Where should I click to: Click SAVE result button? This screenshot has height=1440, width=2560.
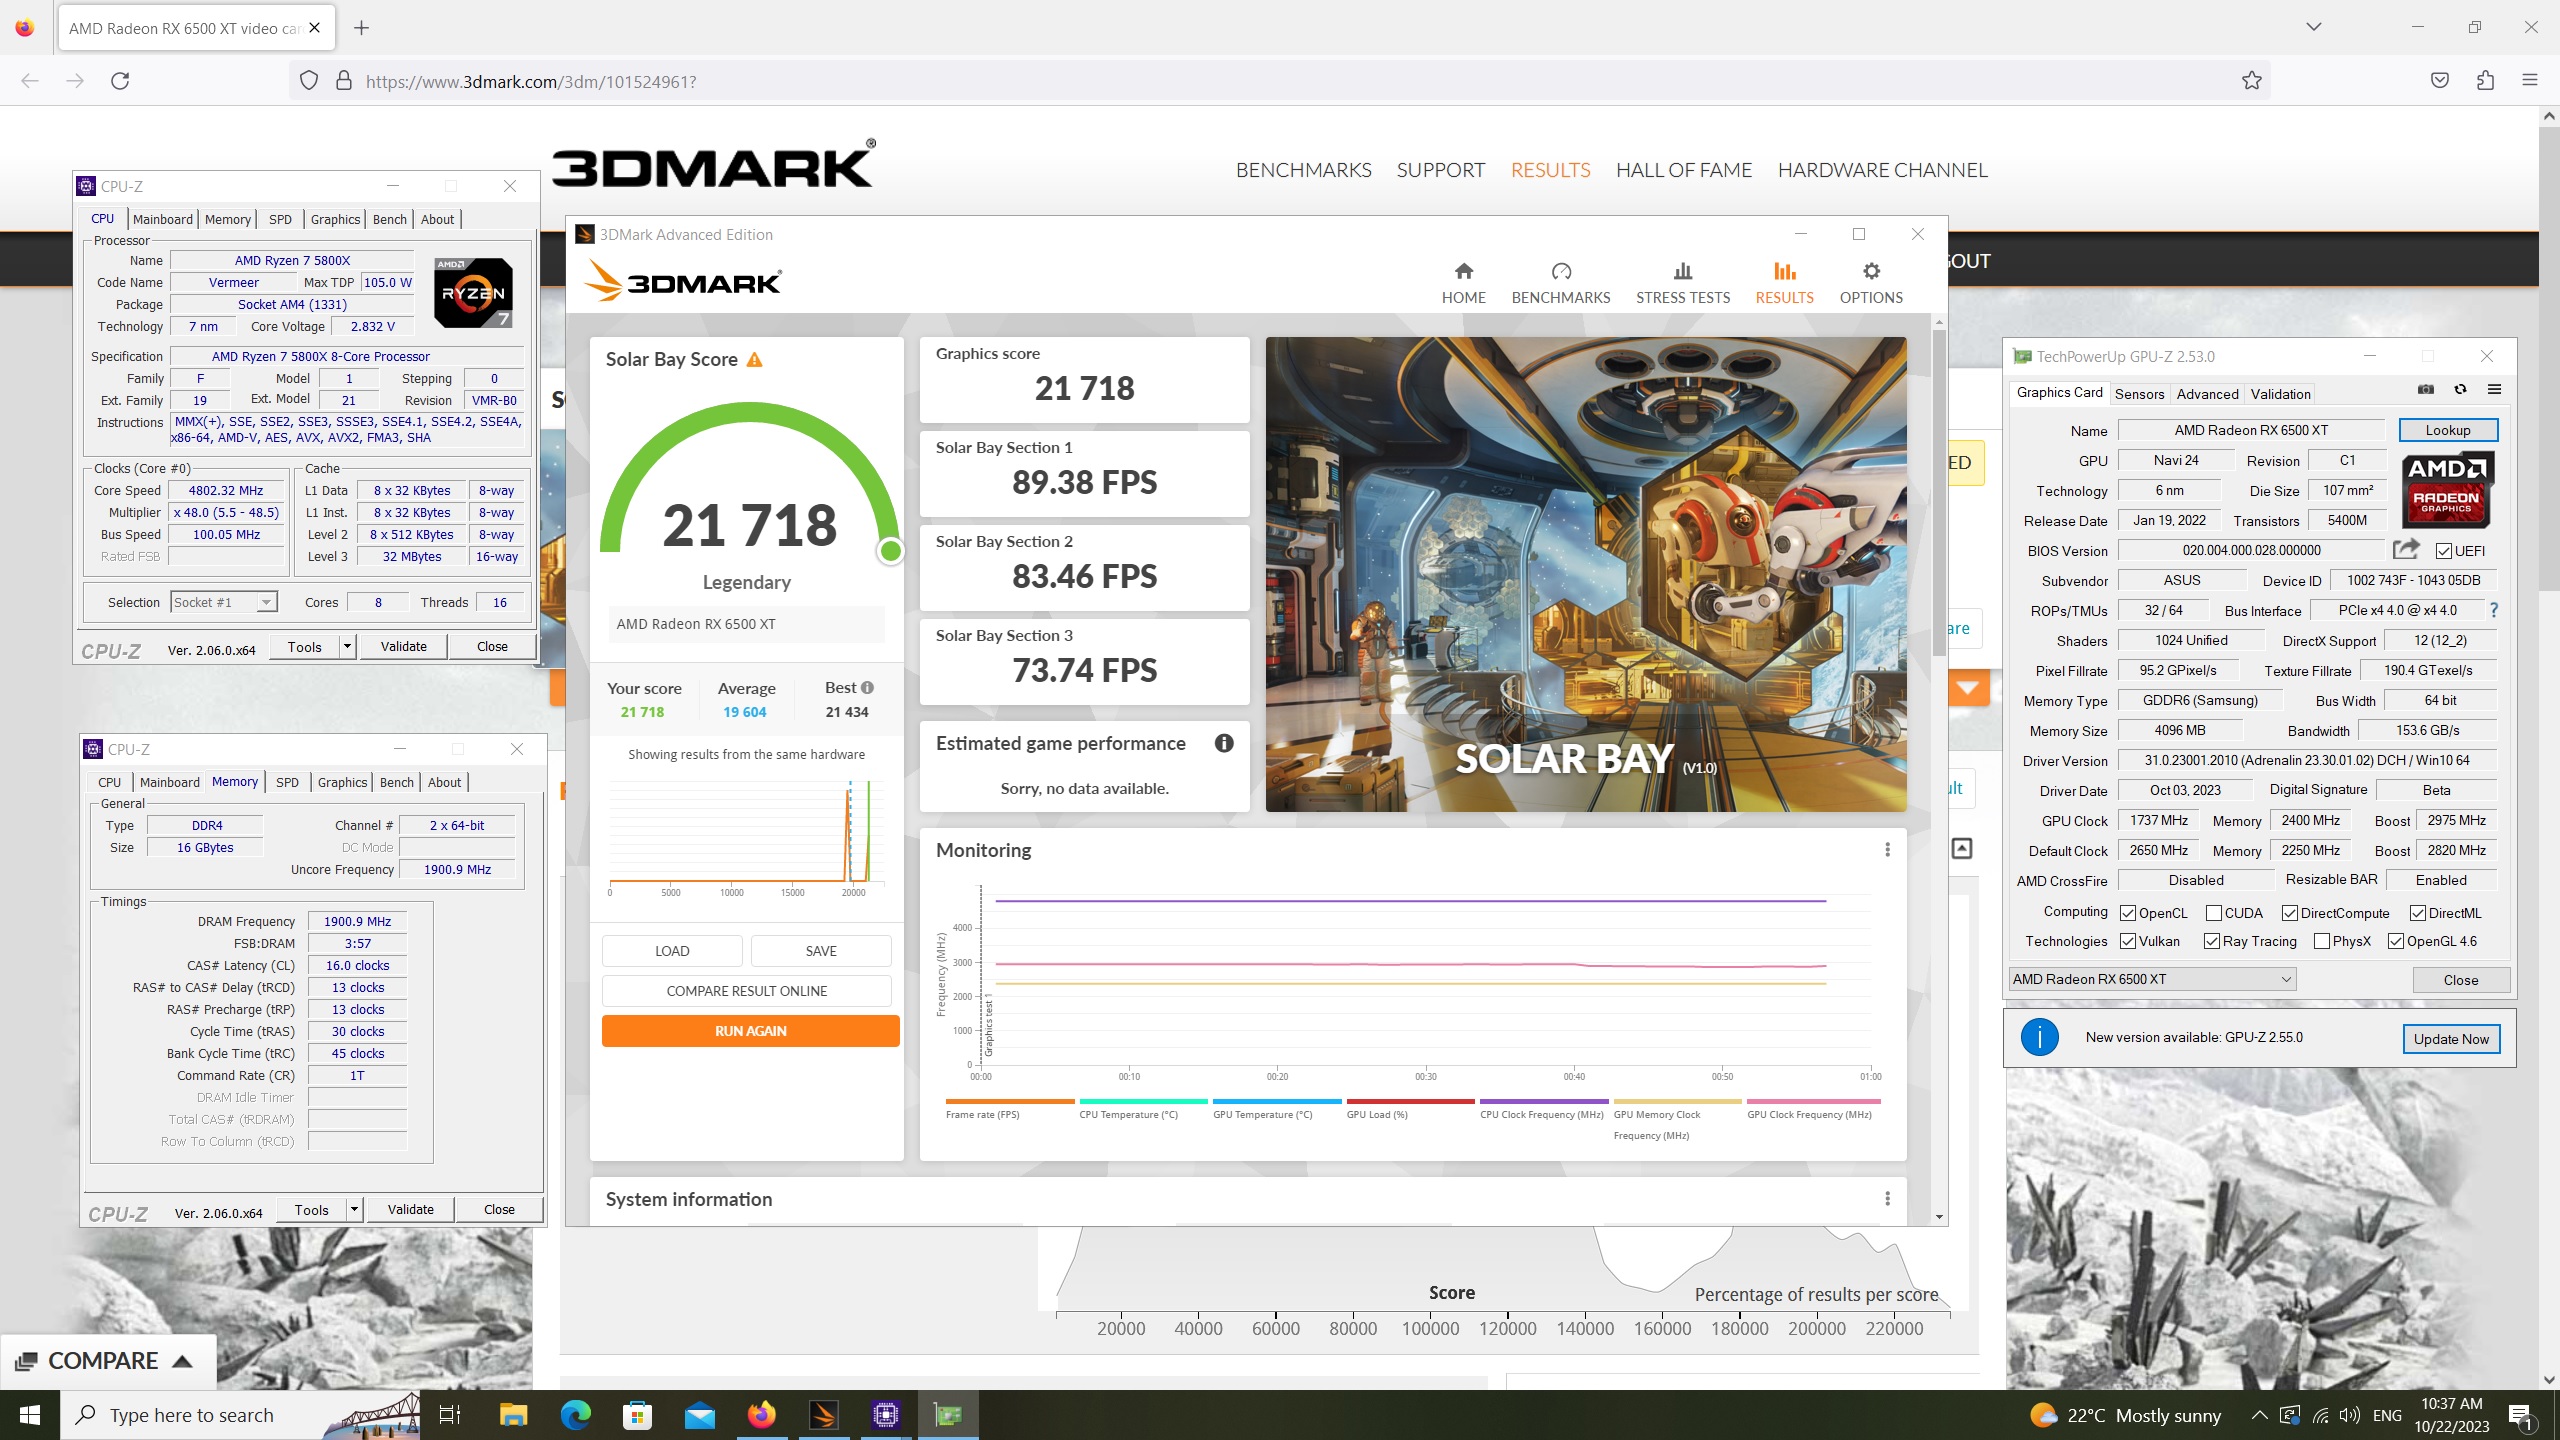[x=821, y=951]
